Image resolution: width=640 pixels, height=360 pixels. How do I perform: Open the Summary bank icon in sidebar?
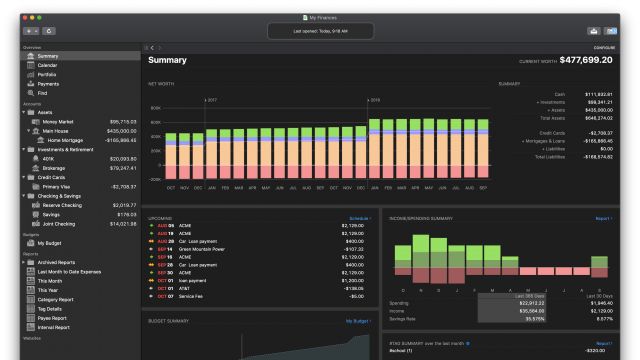coord(31,56)
